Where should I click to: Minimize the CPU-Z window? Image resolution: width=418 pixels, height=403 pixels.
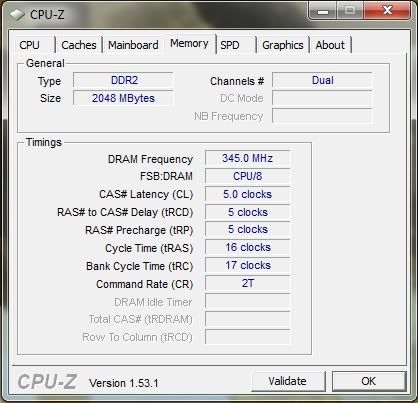[x=323, y=11]
